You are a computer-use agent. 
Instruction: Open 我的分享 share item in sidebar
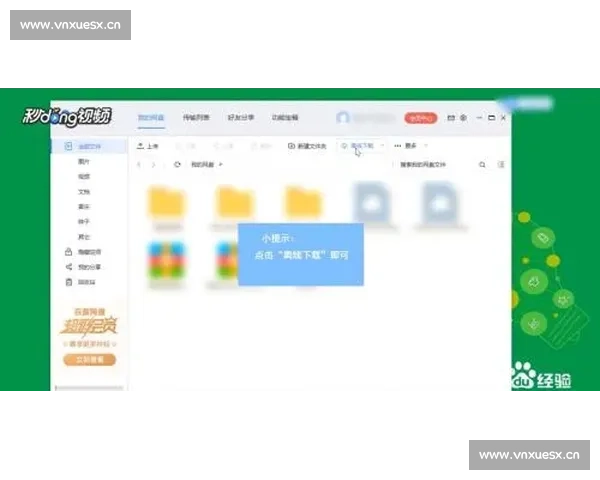click(83, 267)
